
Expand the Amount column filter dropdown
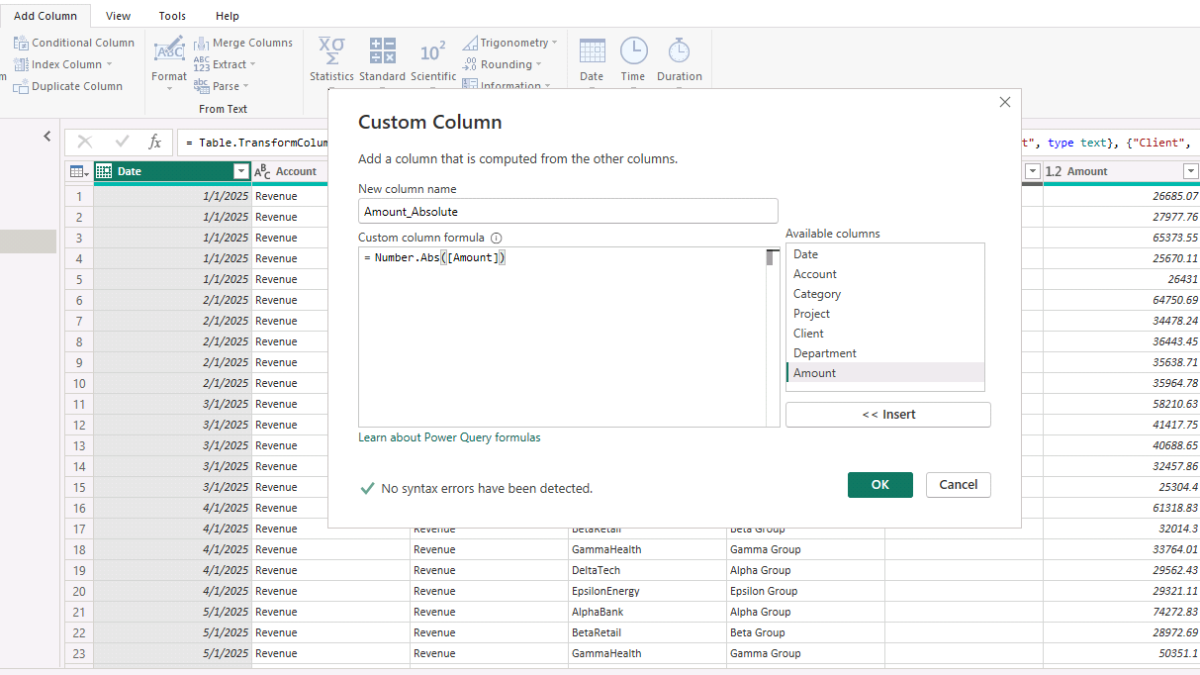1190,172
